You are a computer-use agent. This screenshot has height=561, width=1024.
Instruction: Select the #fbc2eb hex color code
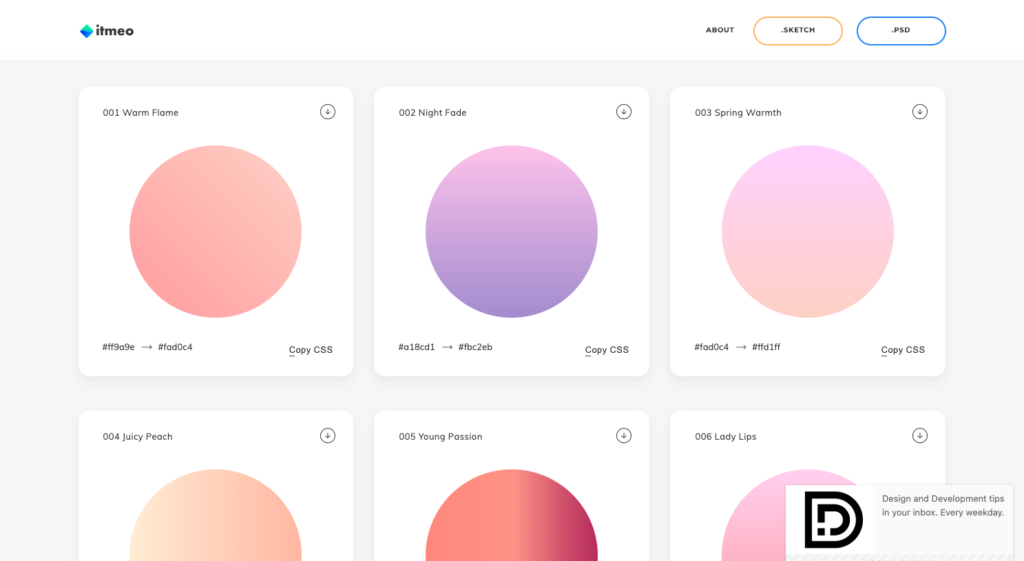pyautogui.click(x=475, y=347)
